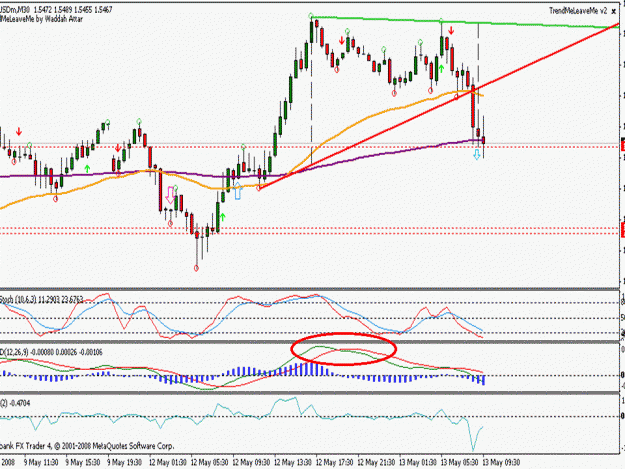Click the M30 symbol title with OHLC prices
This screenshot has width=625, height=469.
[56, 9]
